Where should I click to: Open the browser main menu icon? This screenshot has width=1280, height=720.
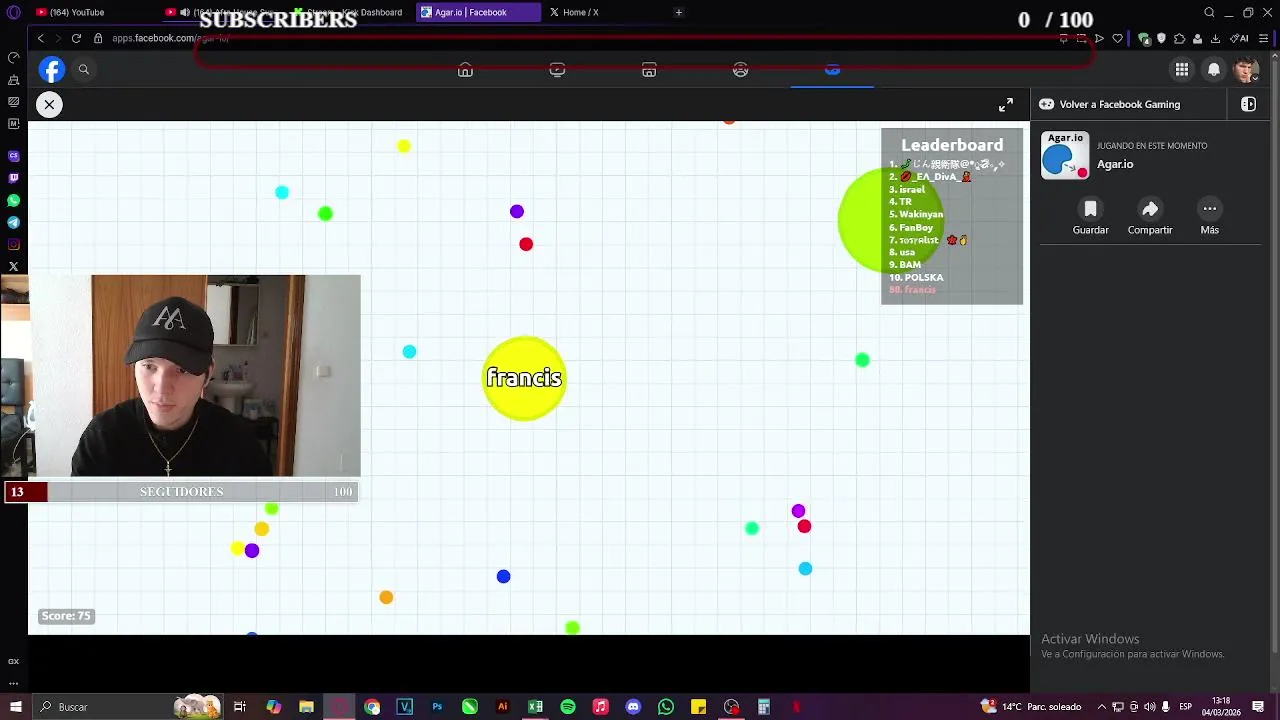coord(1263,38)
